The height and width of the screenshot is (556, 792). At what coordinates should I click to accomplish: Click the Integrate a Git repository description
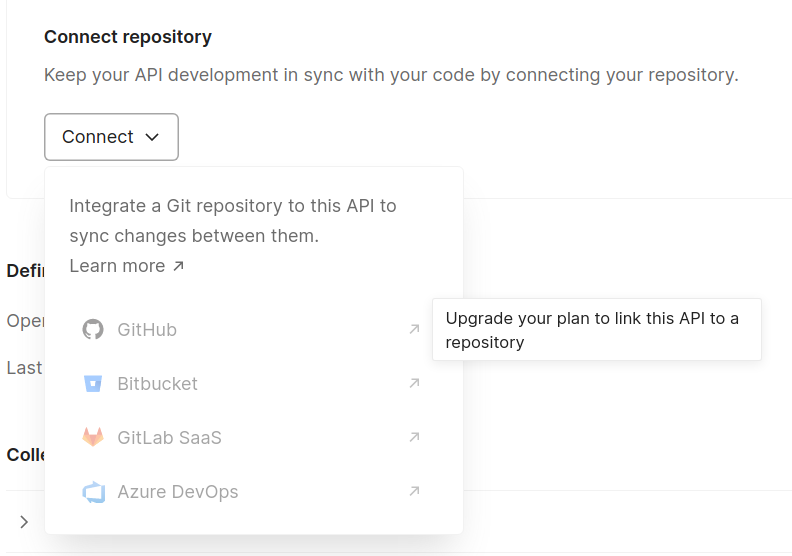click(233, 221)
